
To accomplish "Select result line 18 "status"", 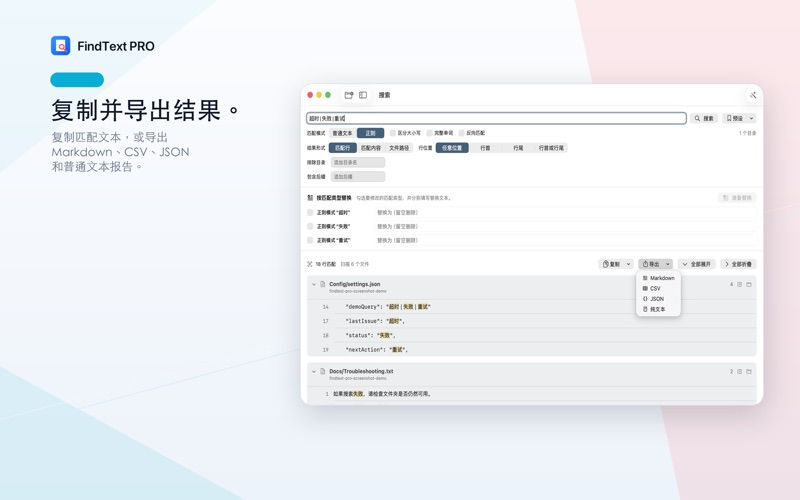I will (x=531, y=335).
